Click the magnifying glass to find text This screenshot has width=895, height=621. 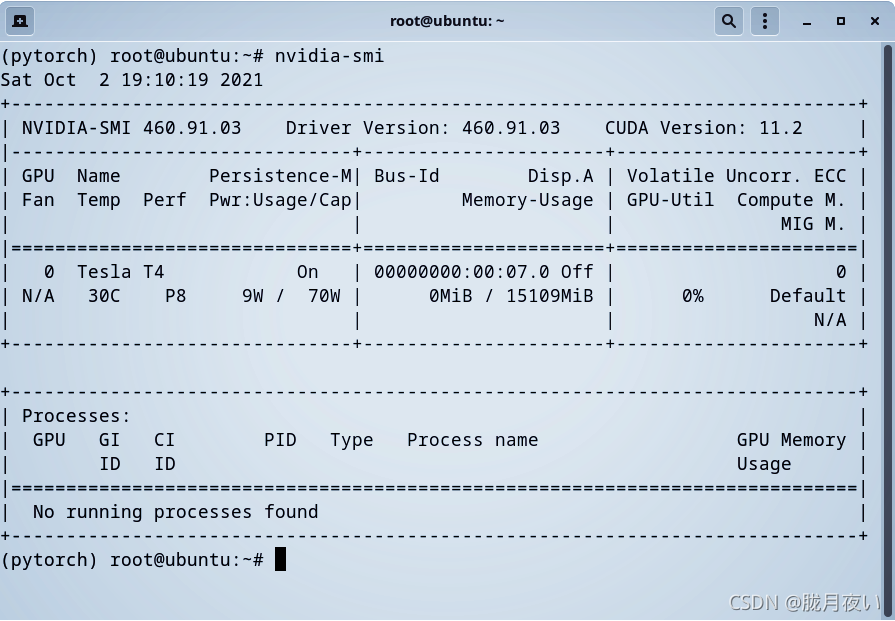[729, 20]
